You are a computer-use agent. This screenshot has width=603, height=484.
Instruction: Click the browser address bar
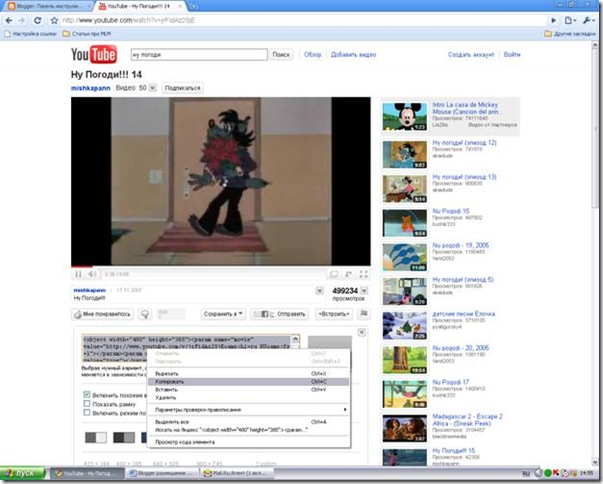coord(304,20)
